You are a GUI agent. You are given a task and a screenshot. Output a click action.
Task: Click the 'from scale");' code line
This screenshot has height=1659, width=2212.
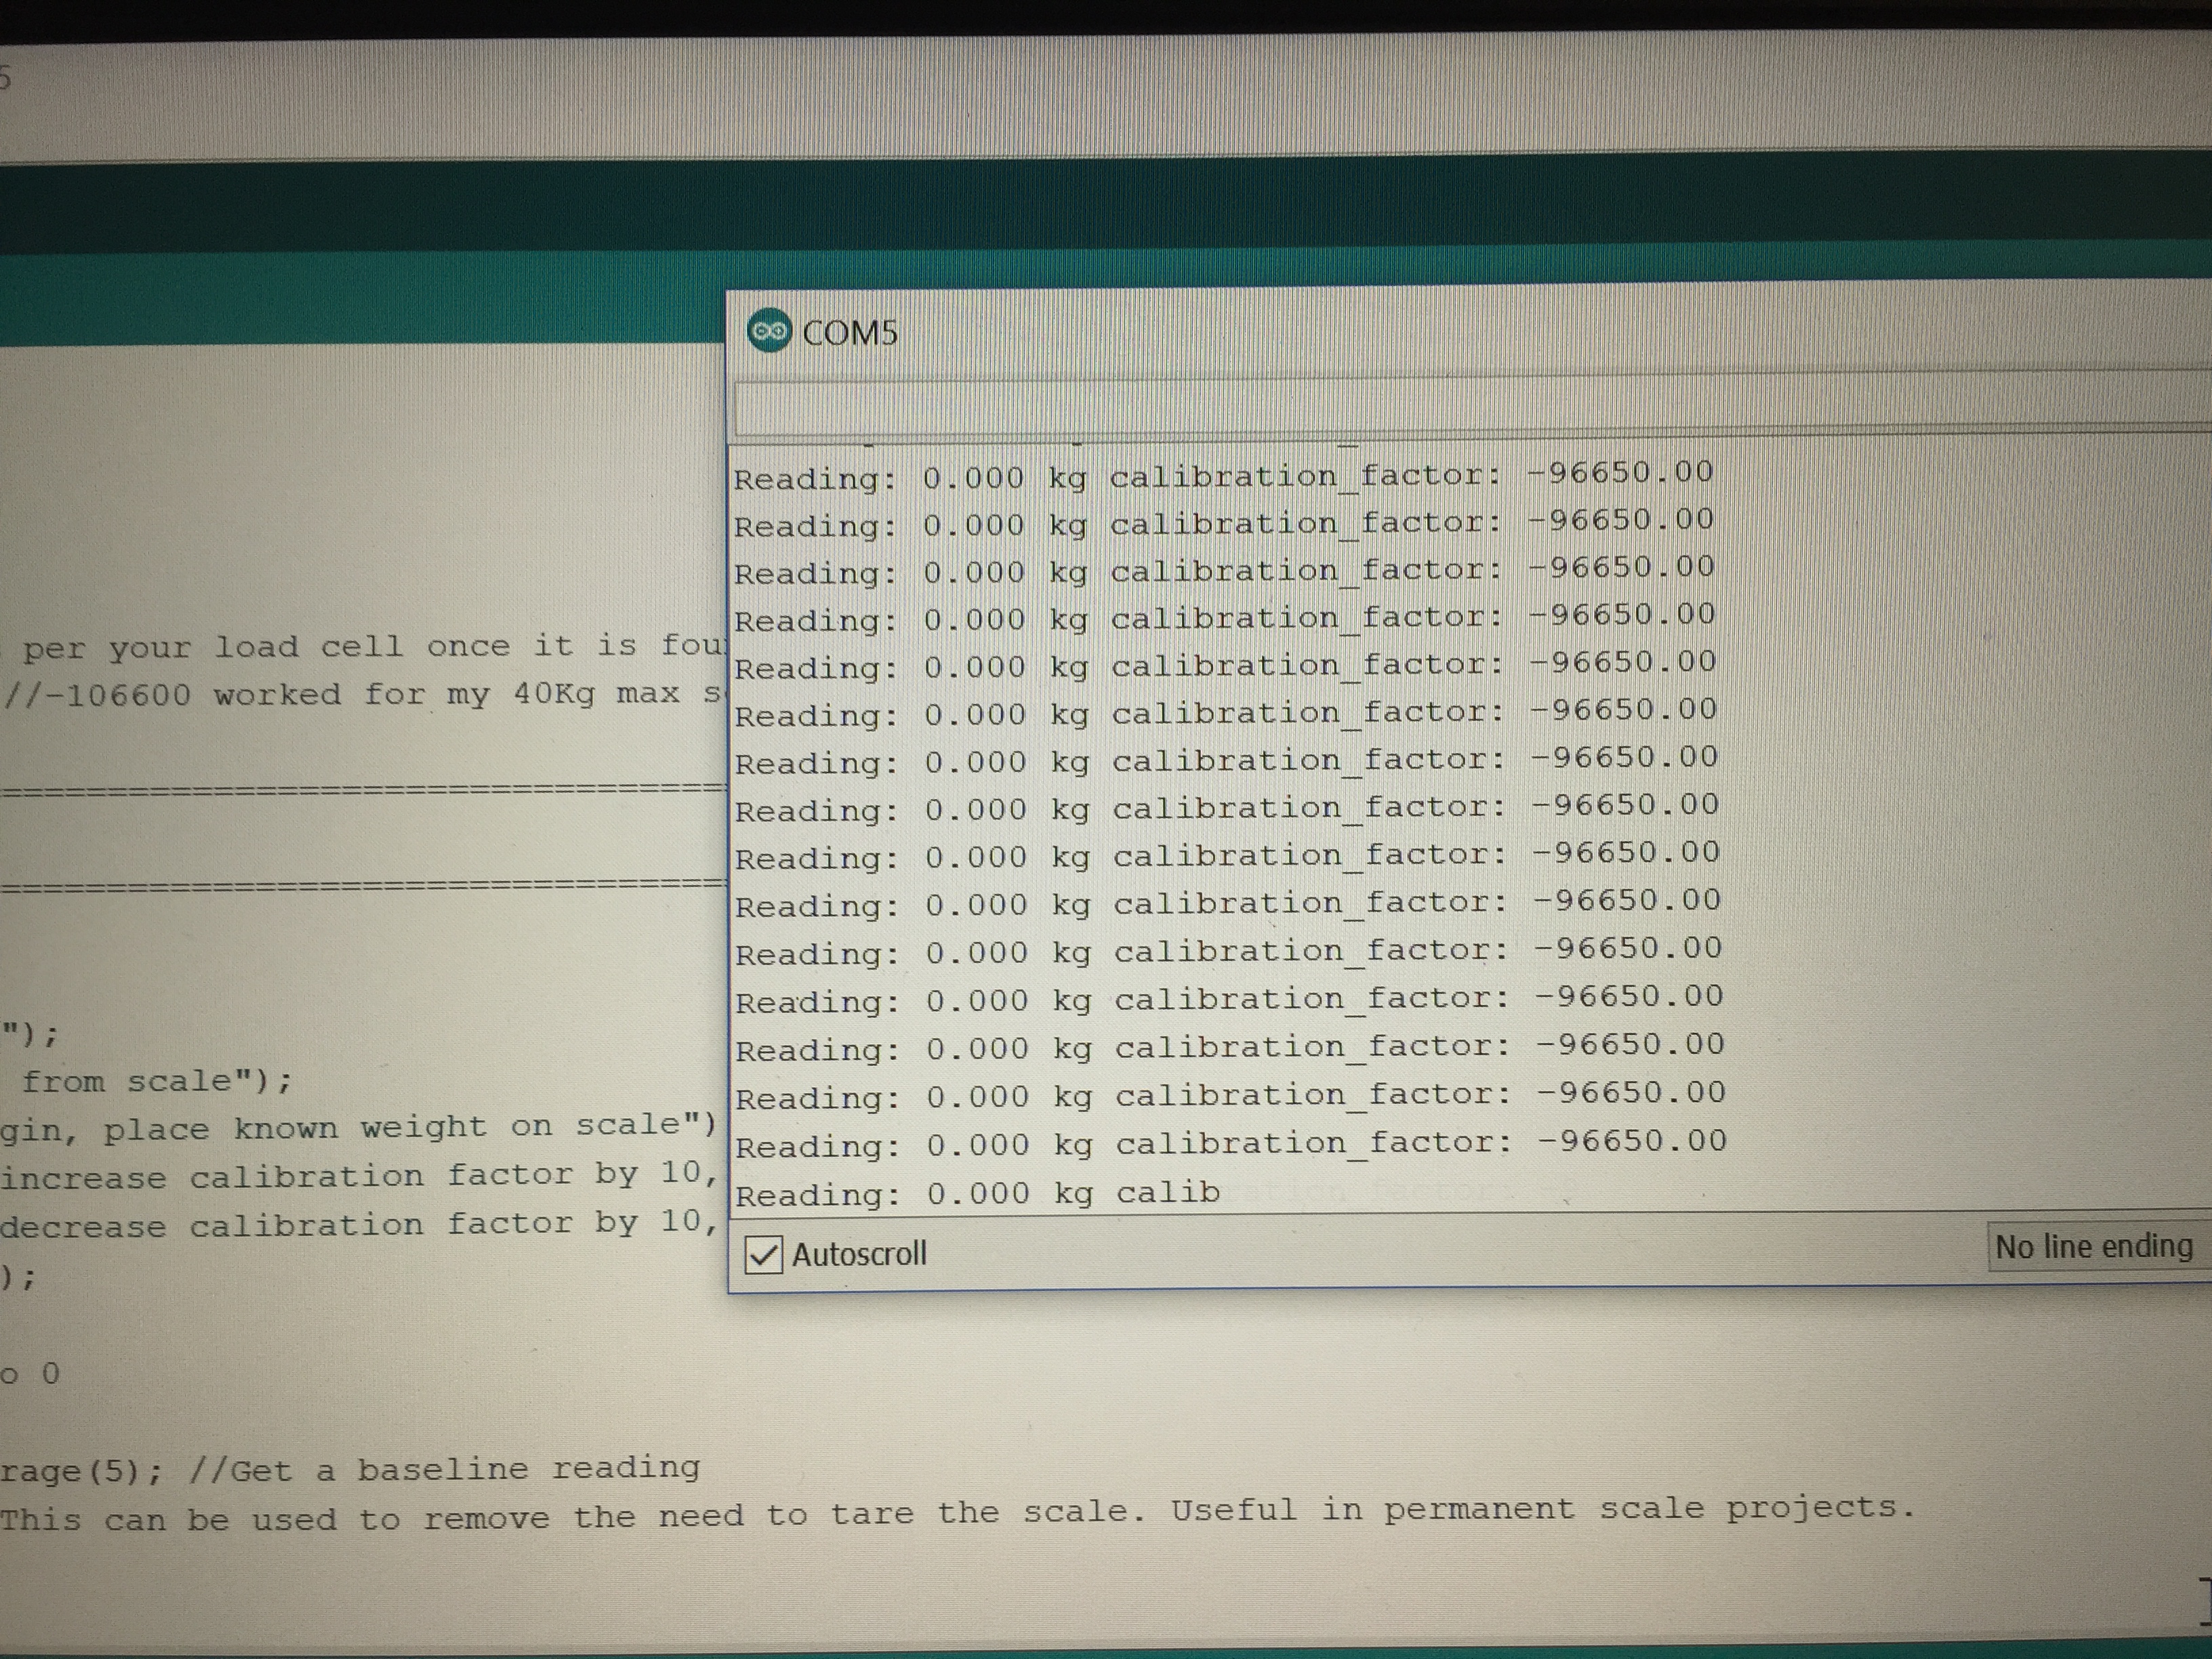click(x=157, y=1081)
